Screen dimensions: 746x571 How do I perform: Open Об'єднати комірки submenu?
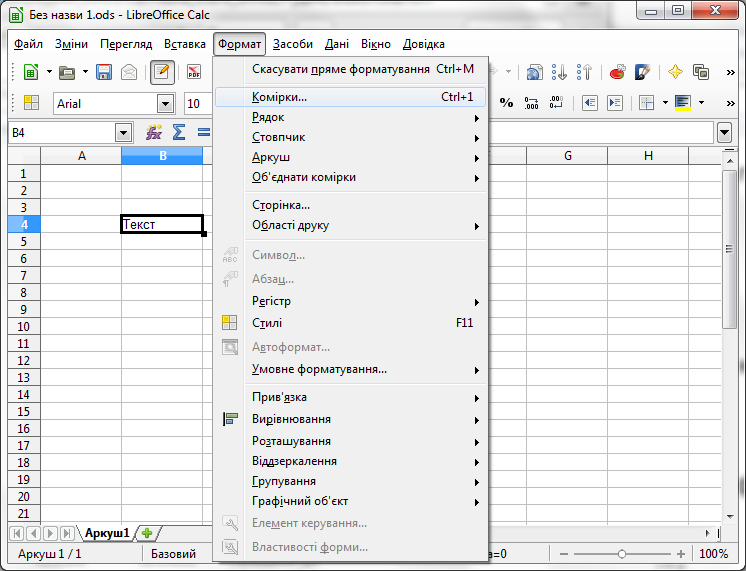(351, 177)
